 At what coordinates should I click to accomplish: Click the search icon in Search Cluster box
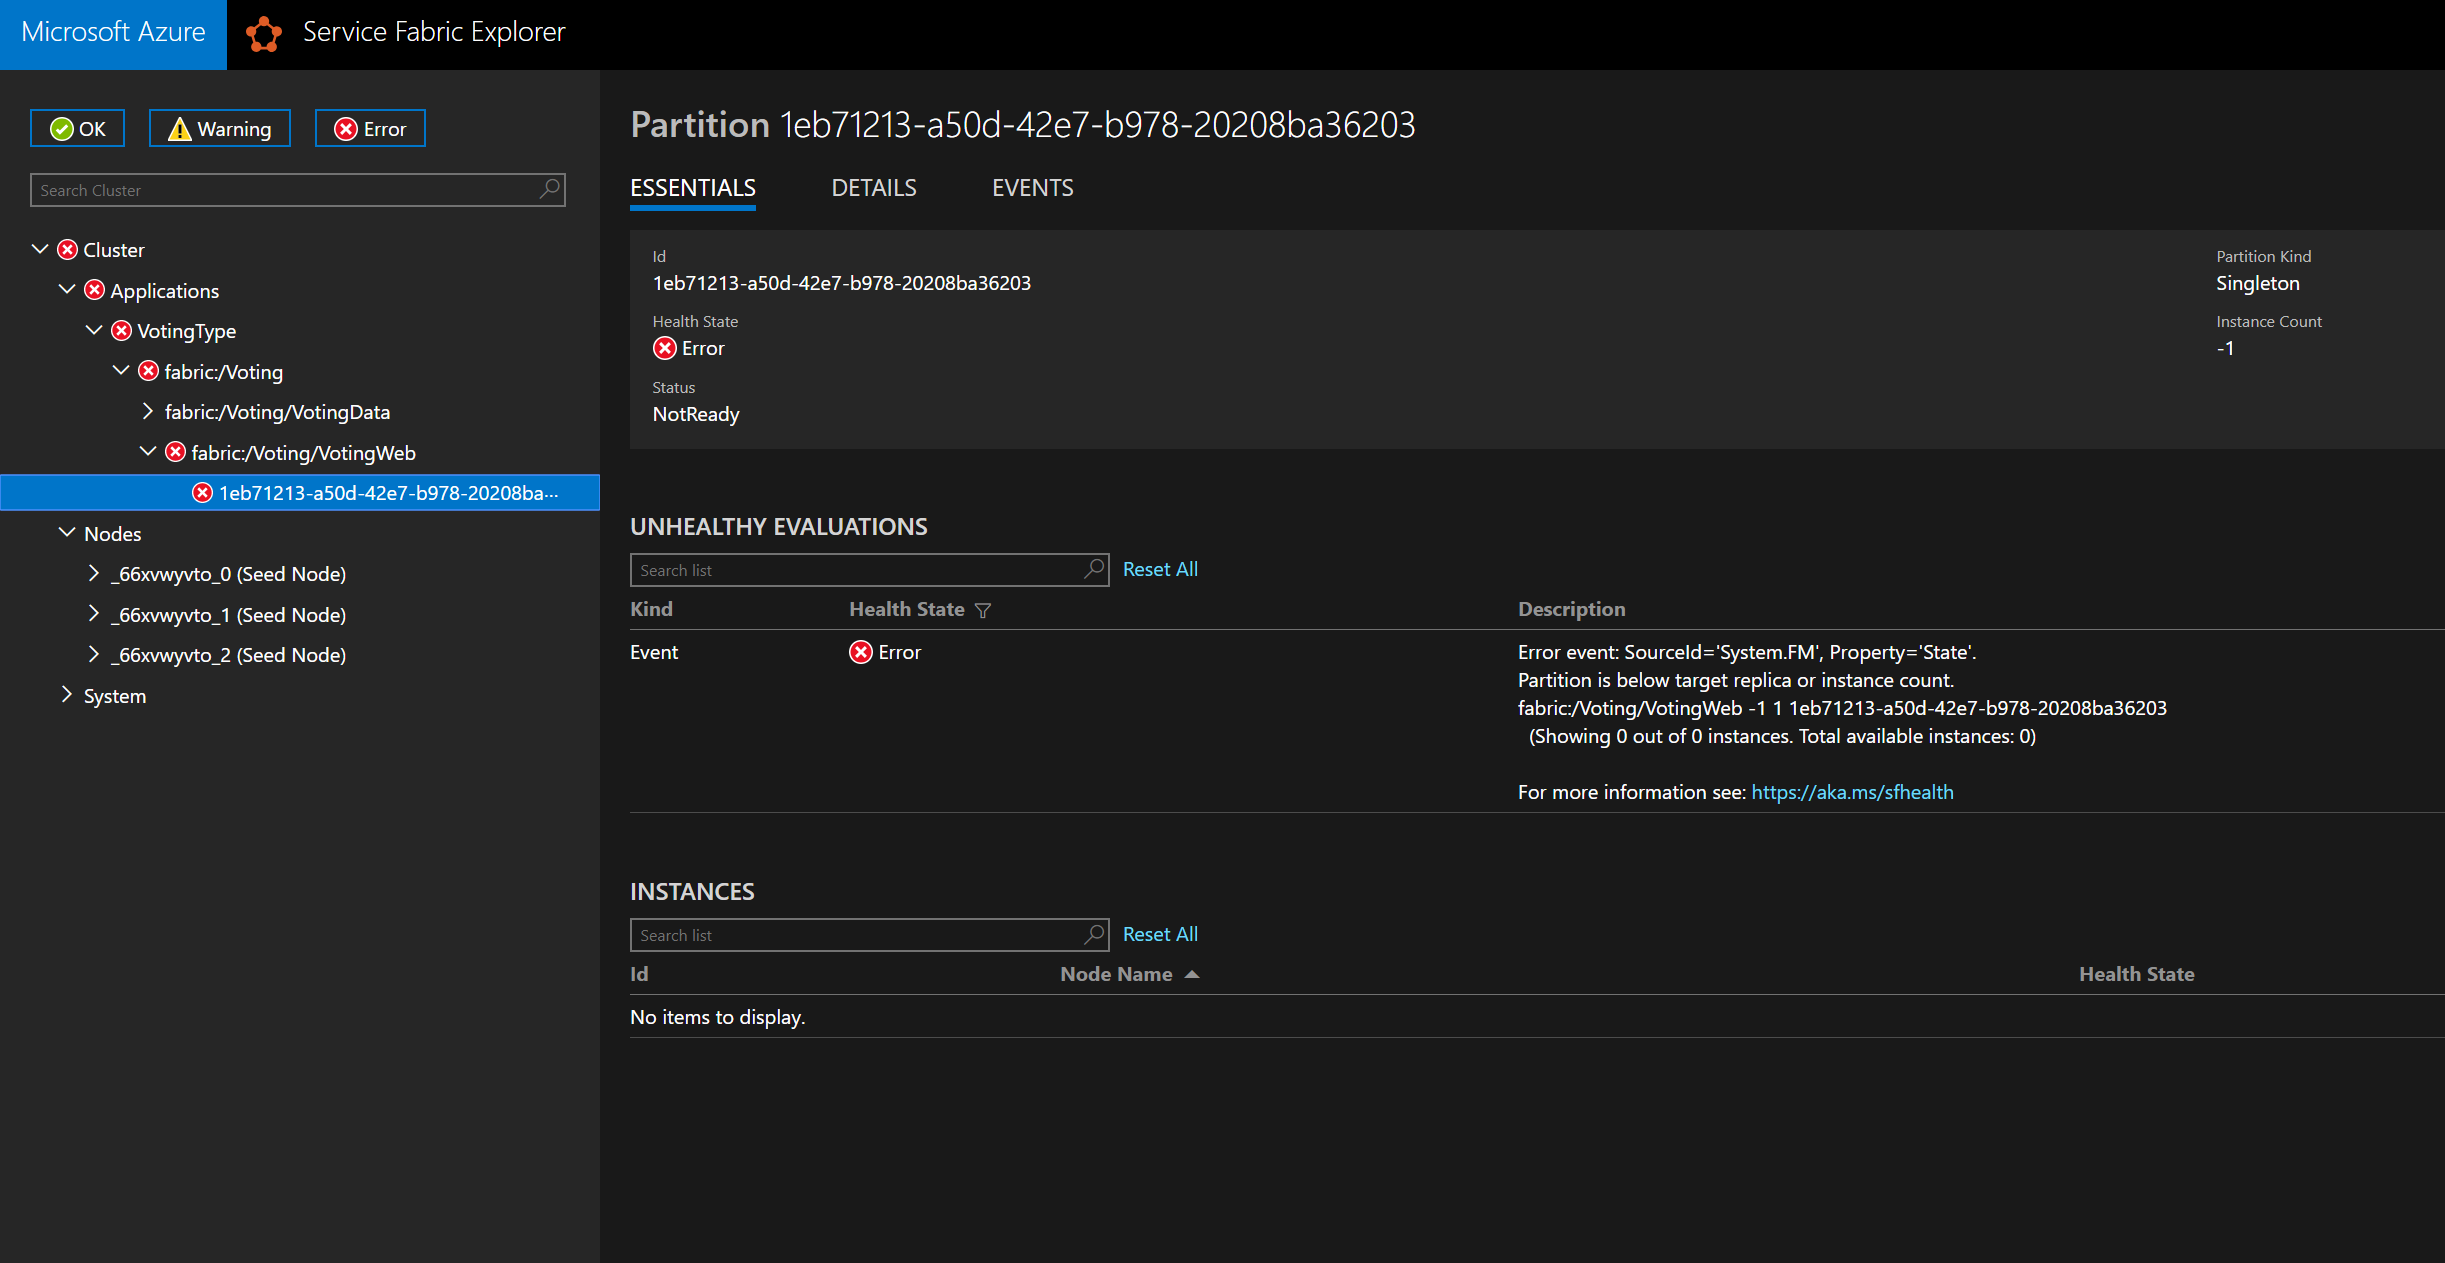click(549, 189)
